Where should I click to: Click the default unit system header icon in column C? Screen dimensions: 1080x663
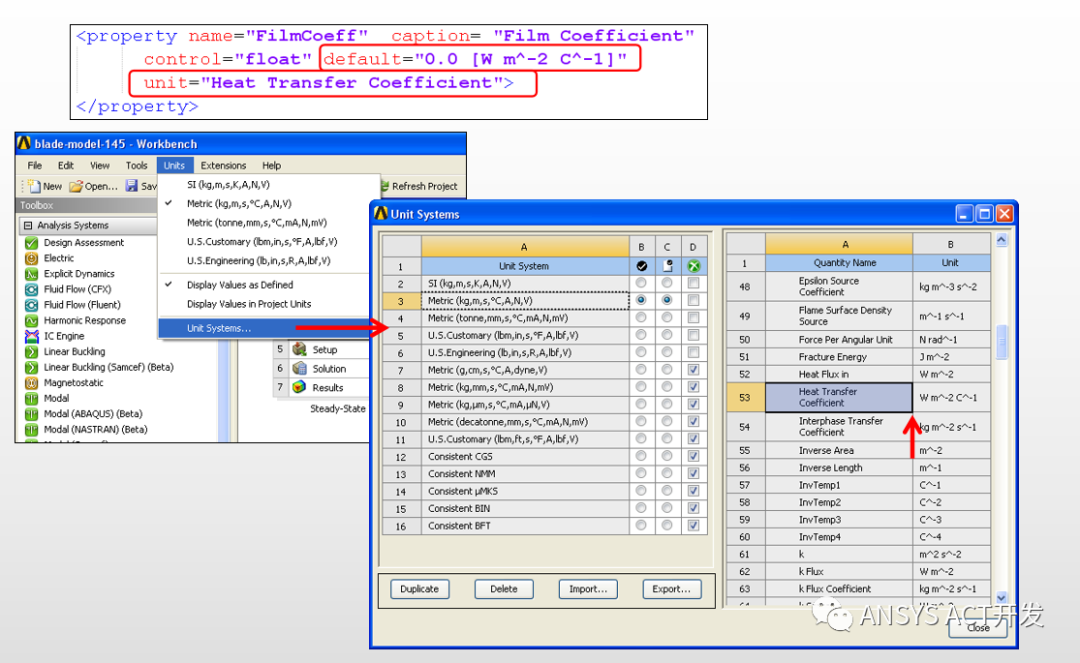pos(667,266)
